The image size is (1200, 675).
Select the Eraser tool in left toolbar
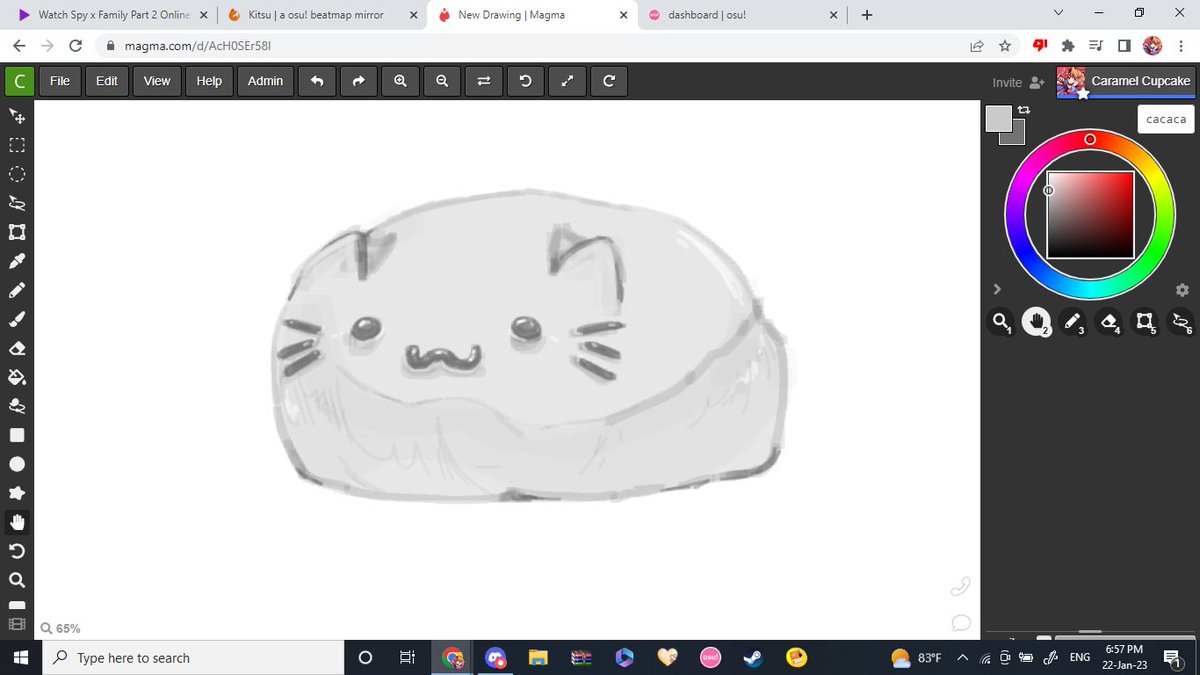[17, 348]
